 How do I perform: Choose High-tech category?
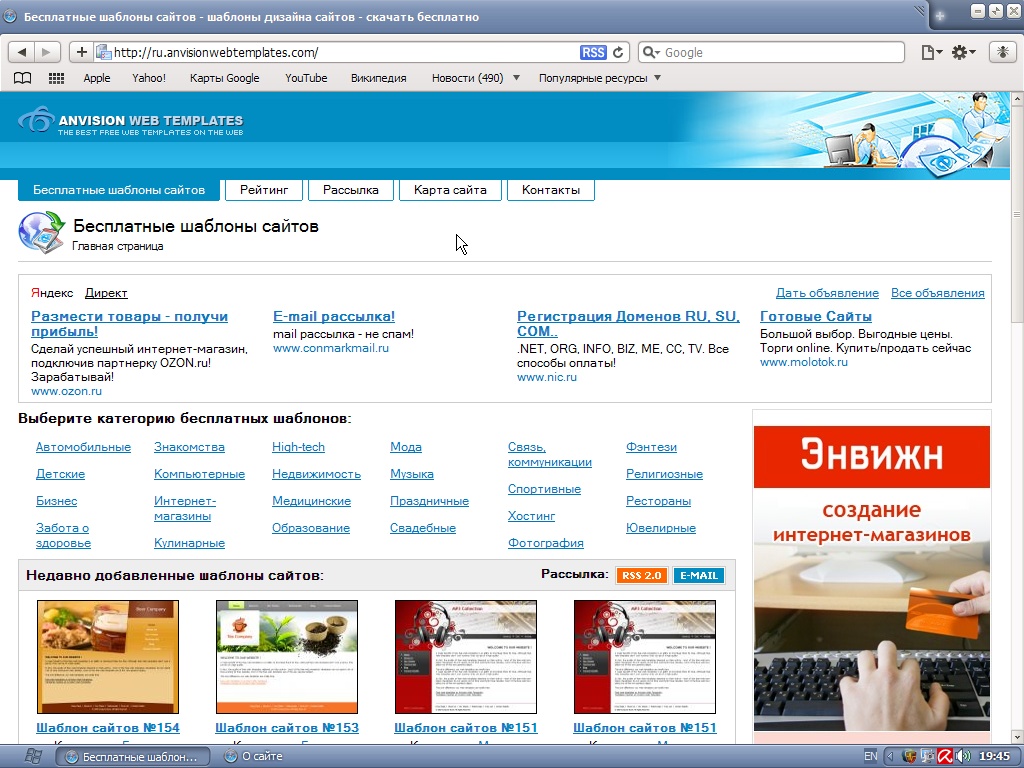click(298, 447)
